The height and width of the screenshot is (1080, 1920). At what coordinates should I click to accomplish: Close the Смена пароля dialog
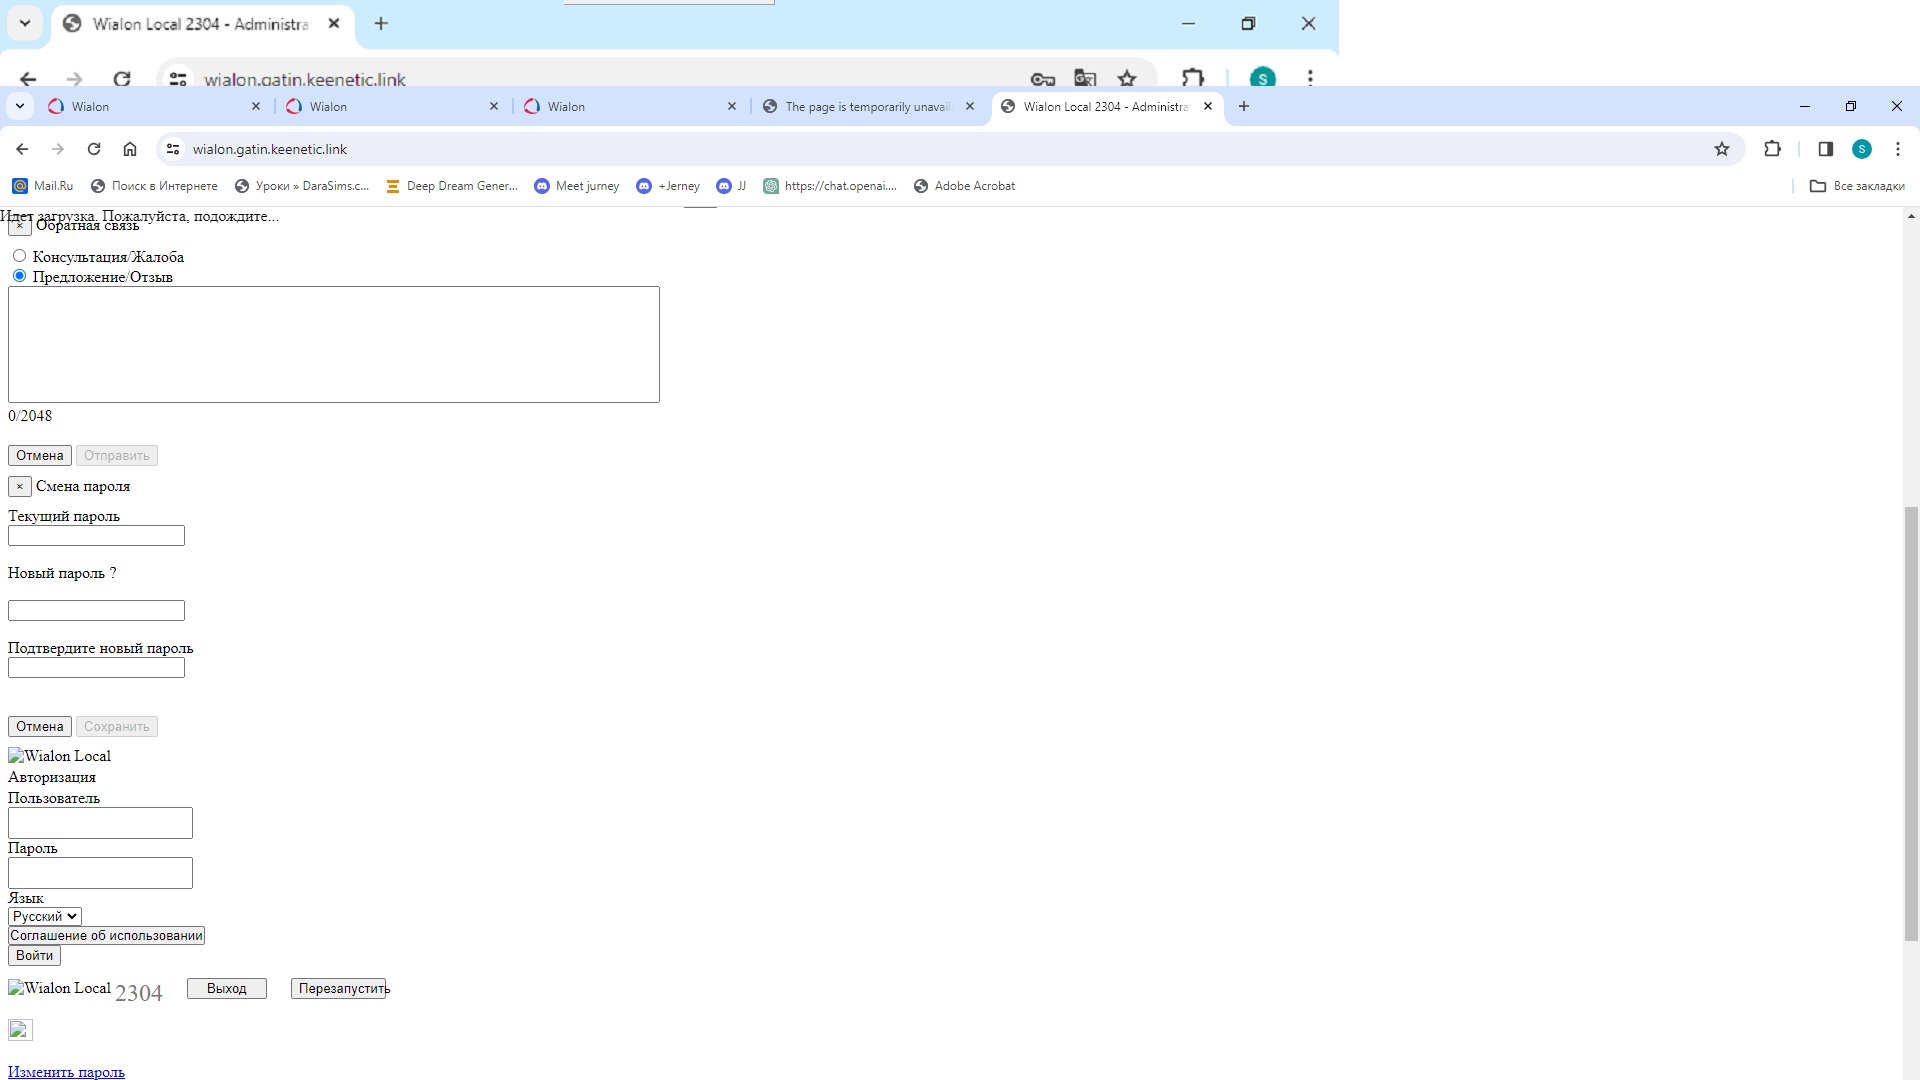point(19,487)
